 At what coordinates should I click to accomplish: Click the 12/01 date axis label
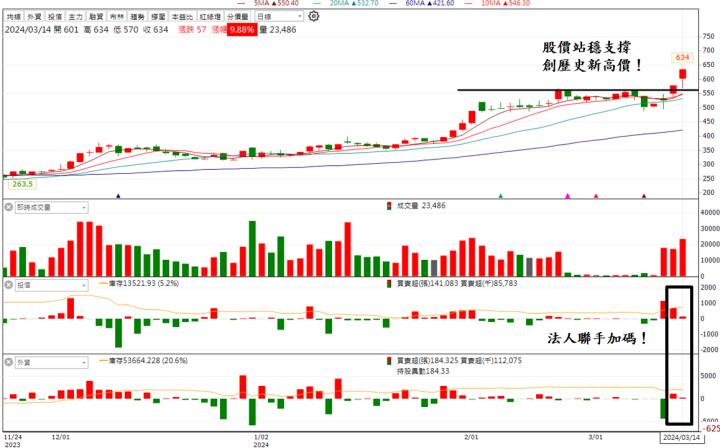61,437
